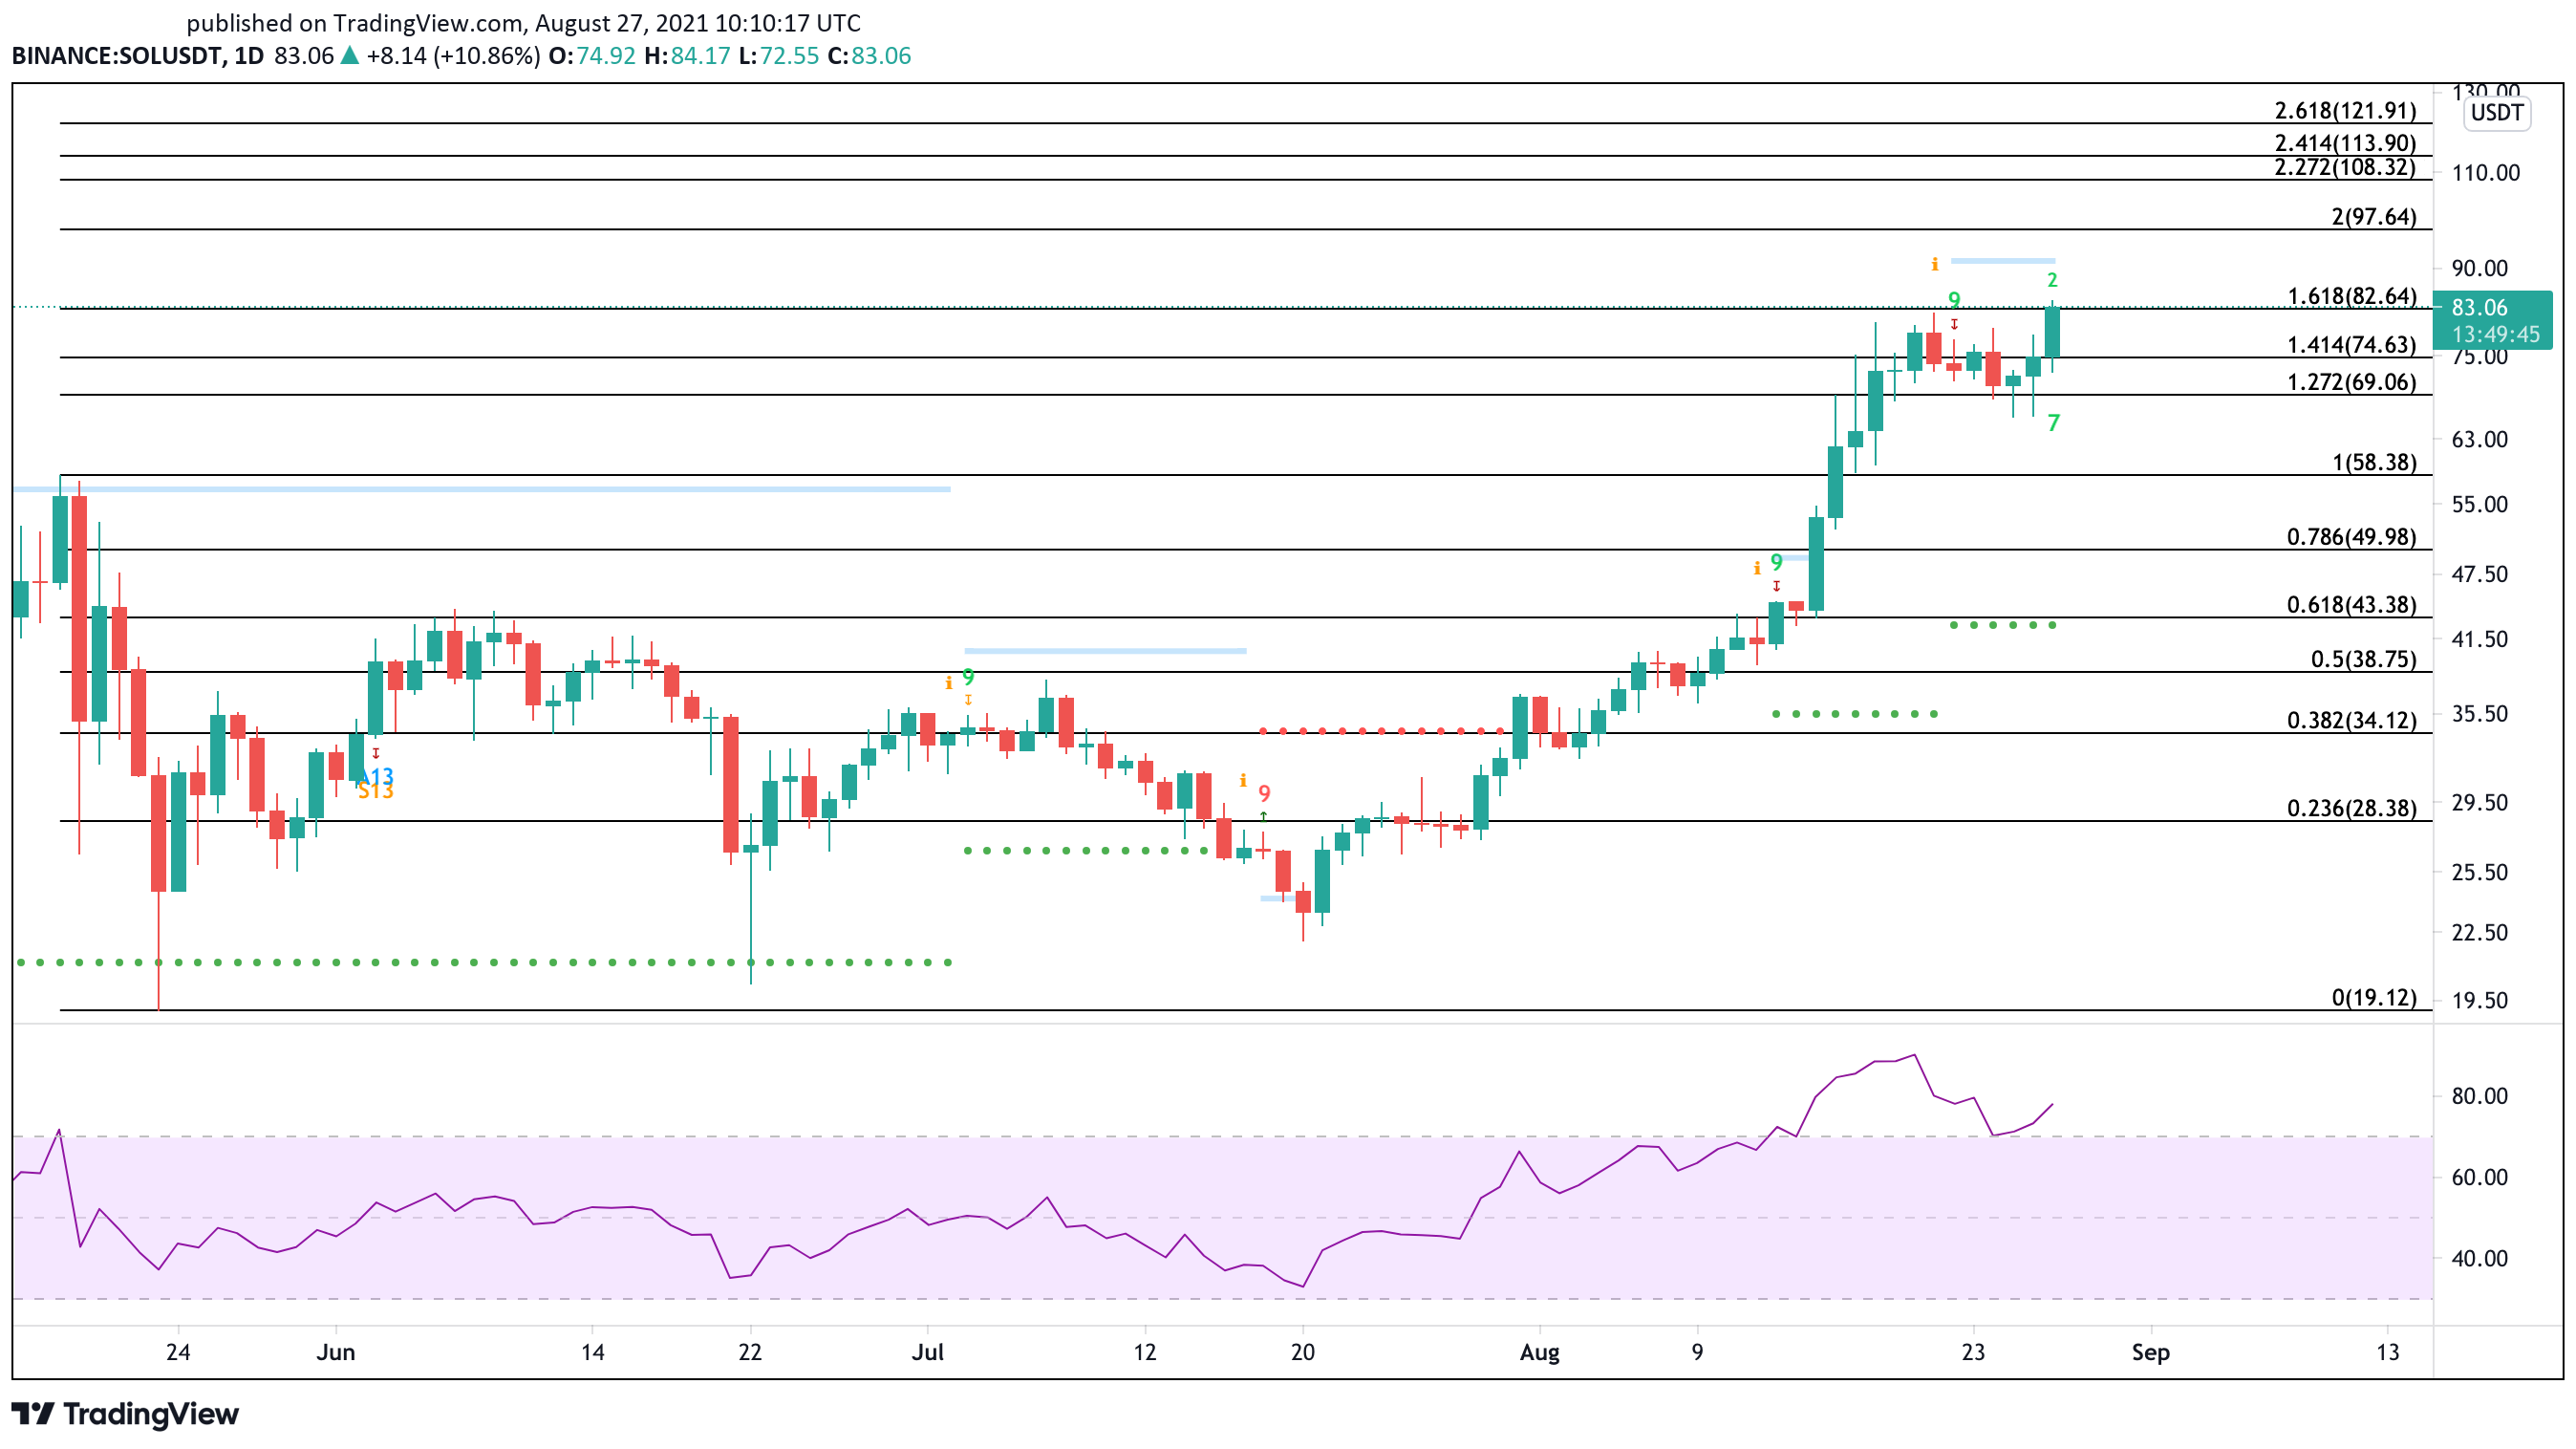Click the '23' date label on time axis
2576x1449 pixels.
click(x=1973, y=1352)
